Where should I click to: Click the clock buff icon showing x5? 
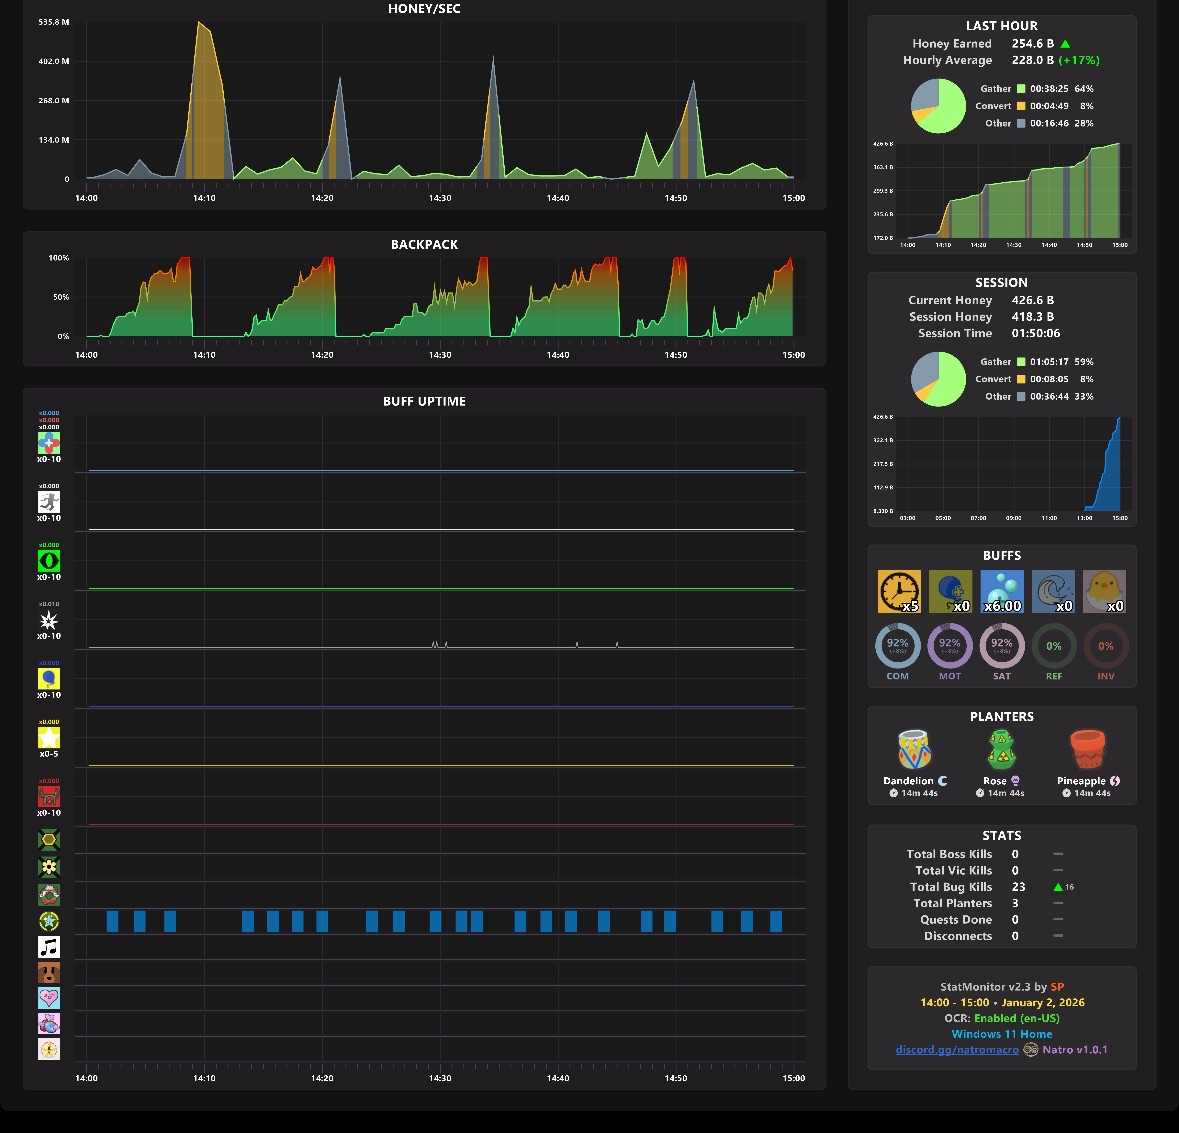click(x=899, y=591)
